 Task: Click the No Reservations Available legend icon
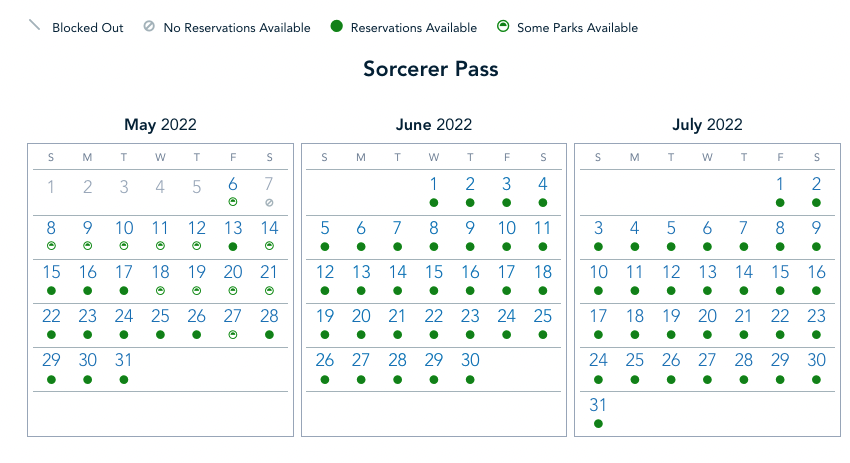point(149,27)
